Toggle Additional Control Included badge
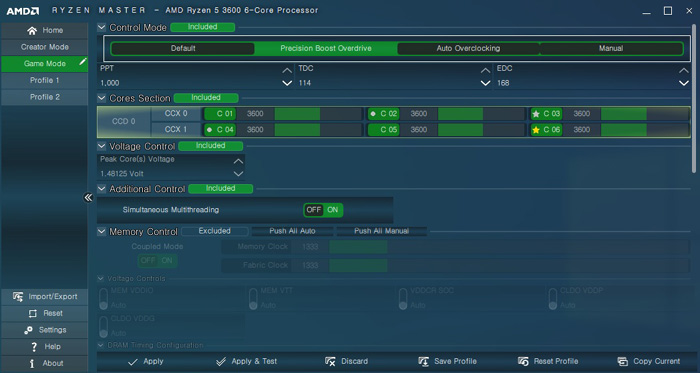The width and height of the screenshot is (700, 373). pos(221,189)
